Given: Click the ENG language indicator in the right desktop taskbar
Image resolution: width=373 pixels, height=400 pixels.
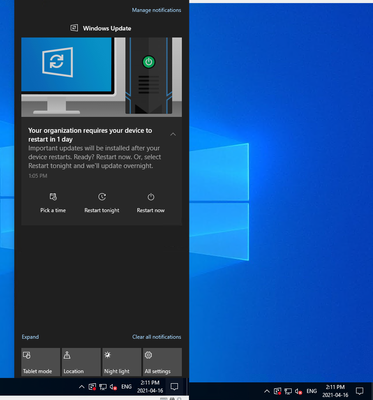Looking at the screenshot, I should (x=312, y=391).
